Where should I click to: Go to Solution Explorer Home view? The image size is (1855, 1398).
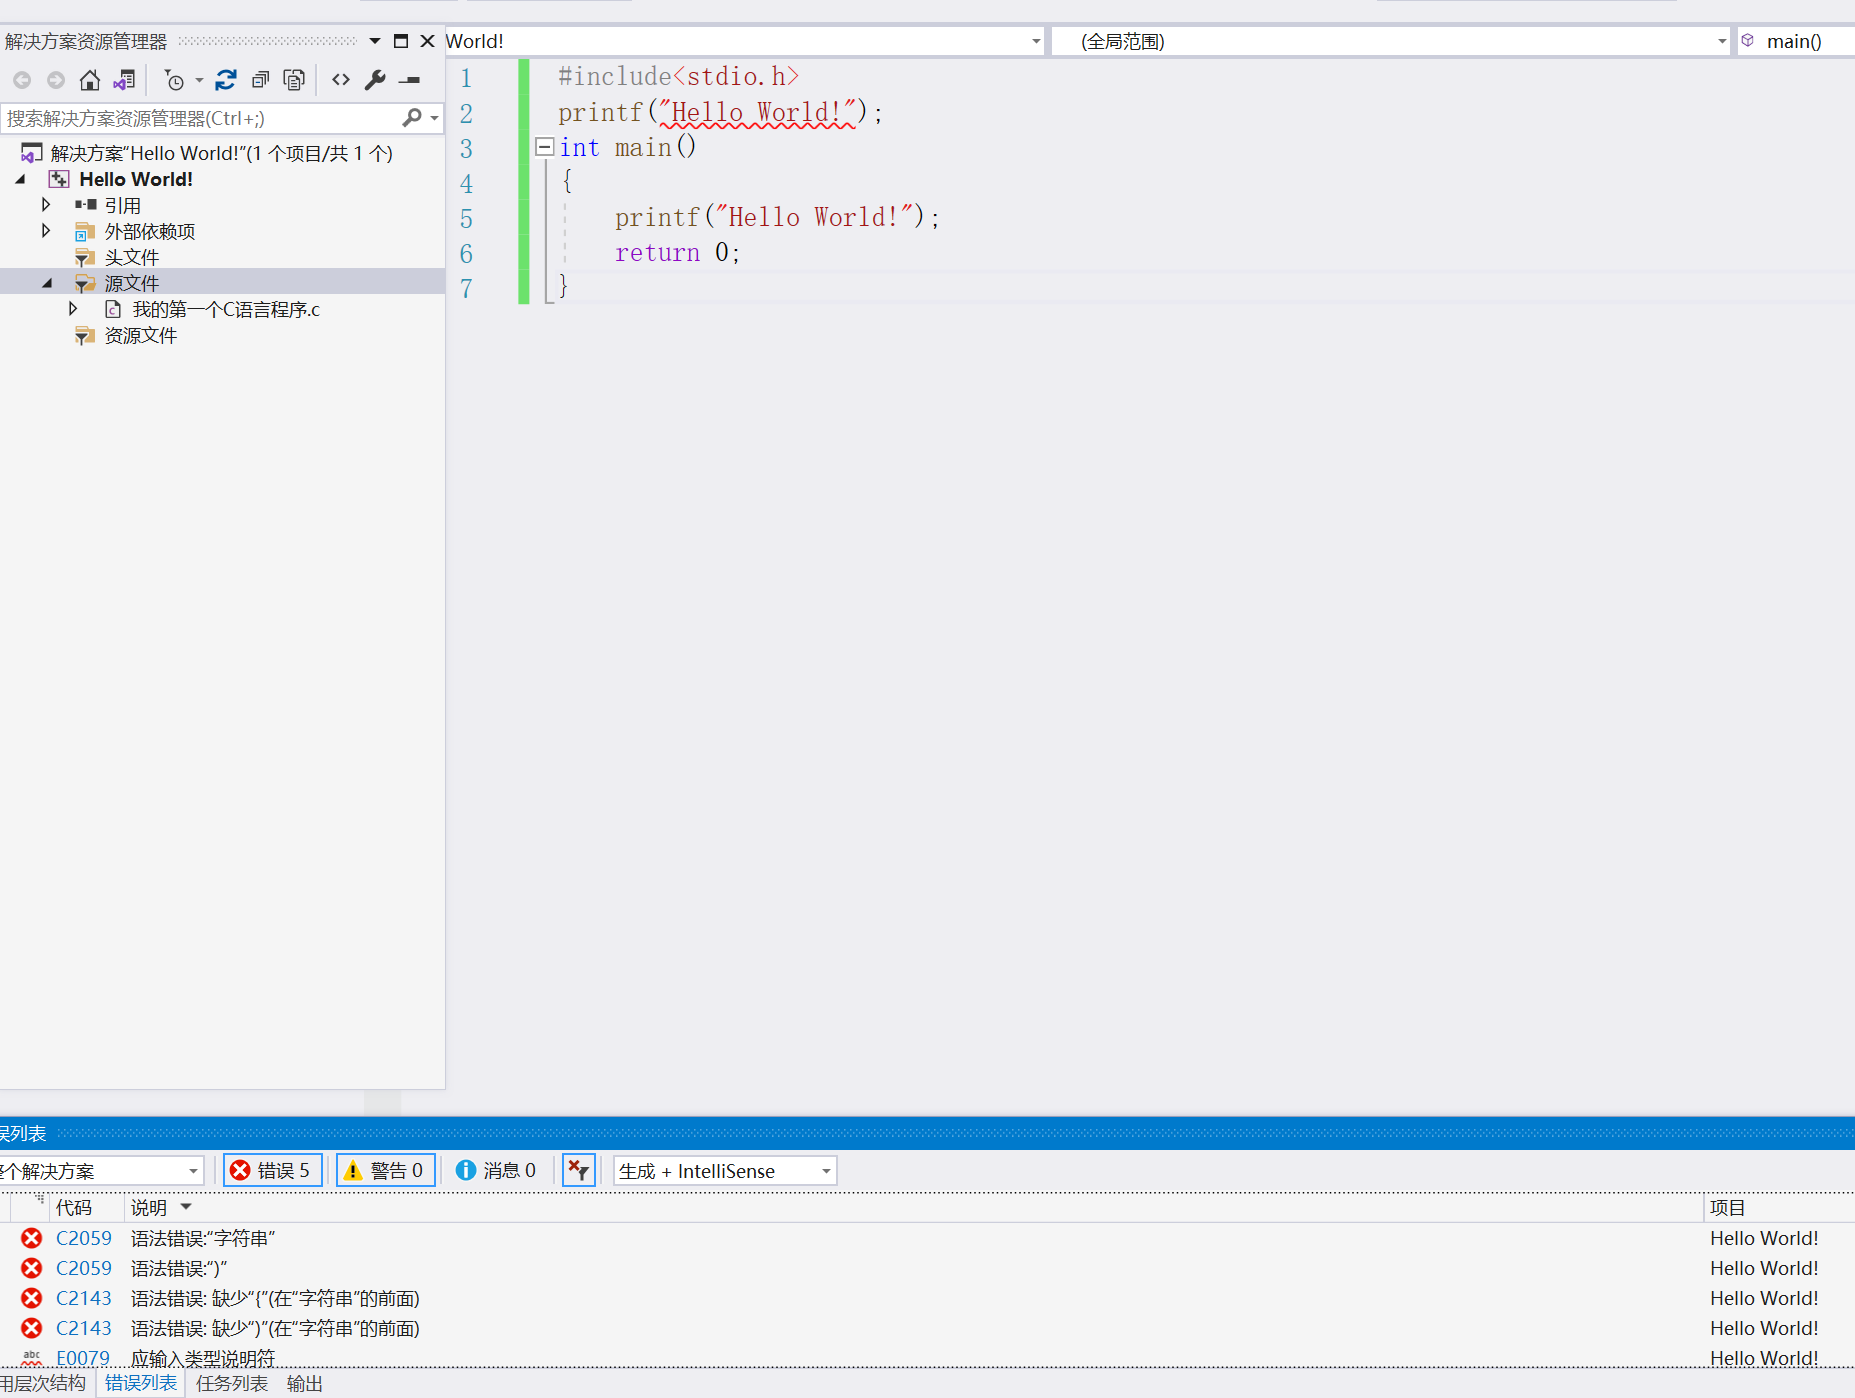coord(90,80)
